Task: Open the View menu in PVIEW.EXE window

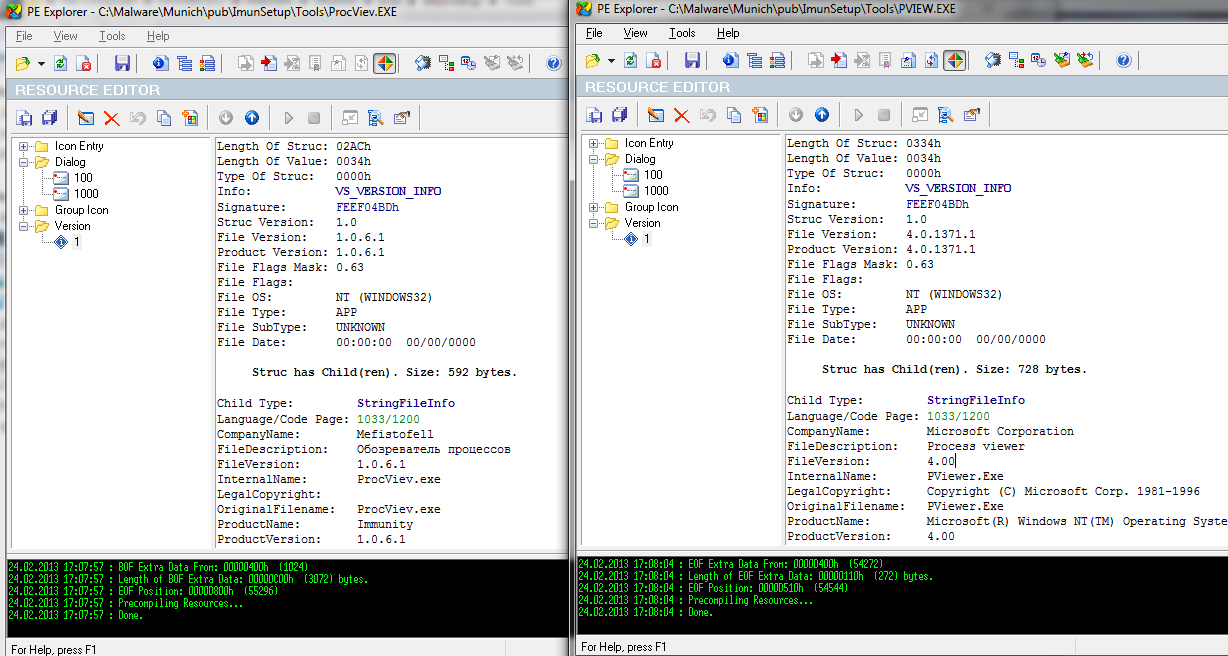Action: [x=635, y=33]
